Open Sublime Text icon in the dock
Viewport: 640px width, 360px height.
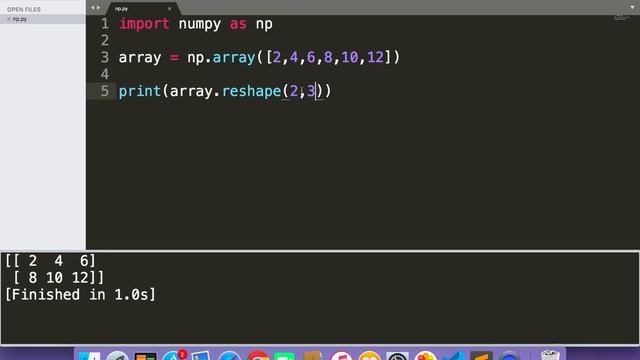(481, 356)
